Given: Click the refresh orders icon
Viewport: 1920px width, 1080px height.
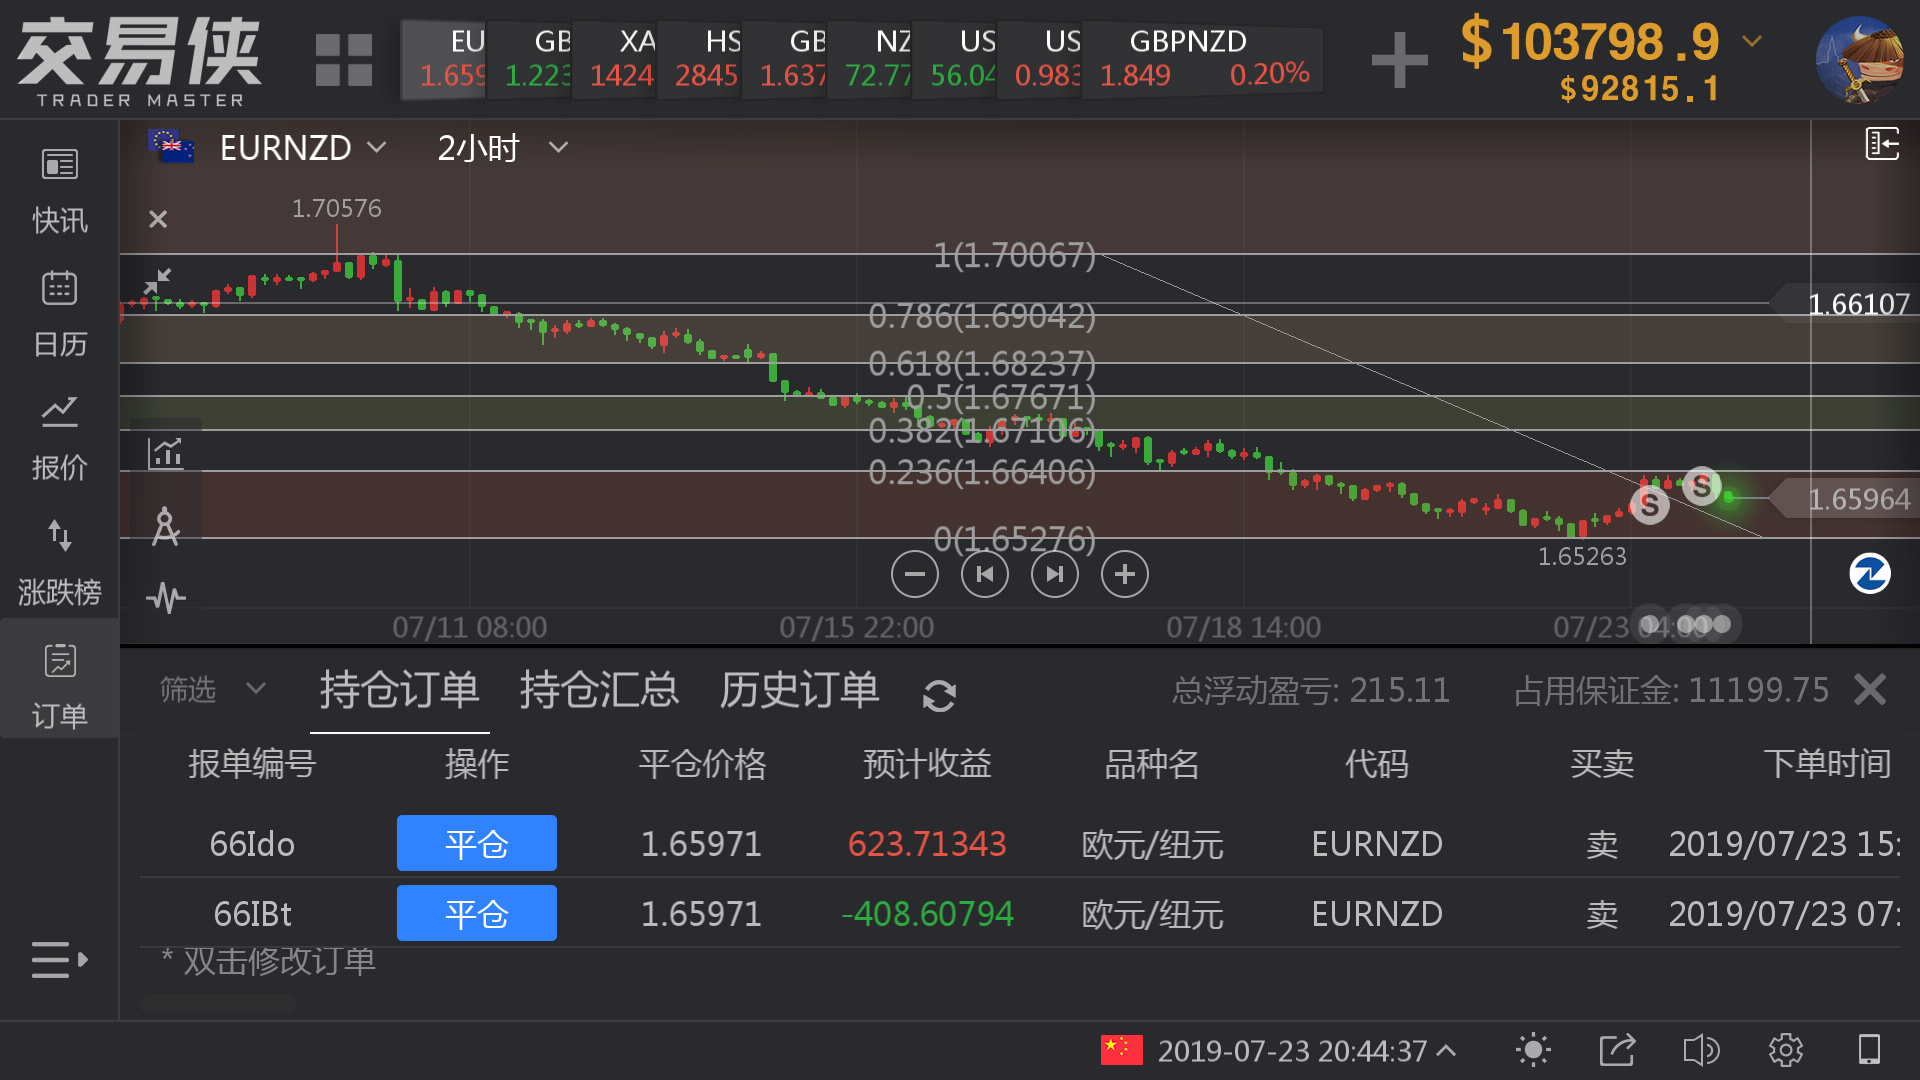Looking at the screenshot, I should (x=939, y=695).
